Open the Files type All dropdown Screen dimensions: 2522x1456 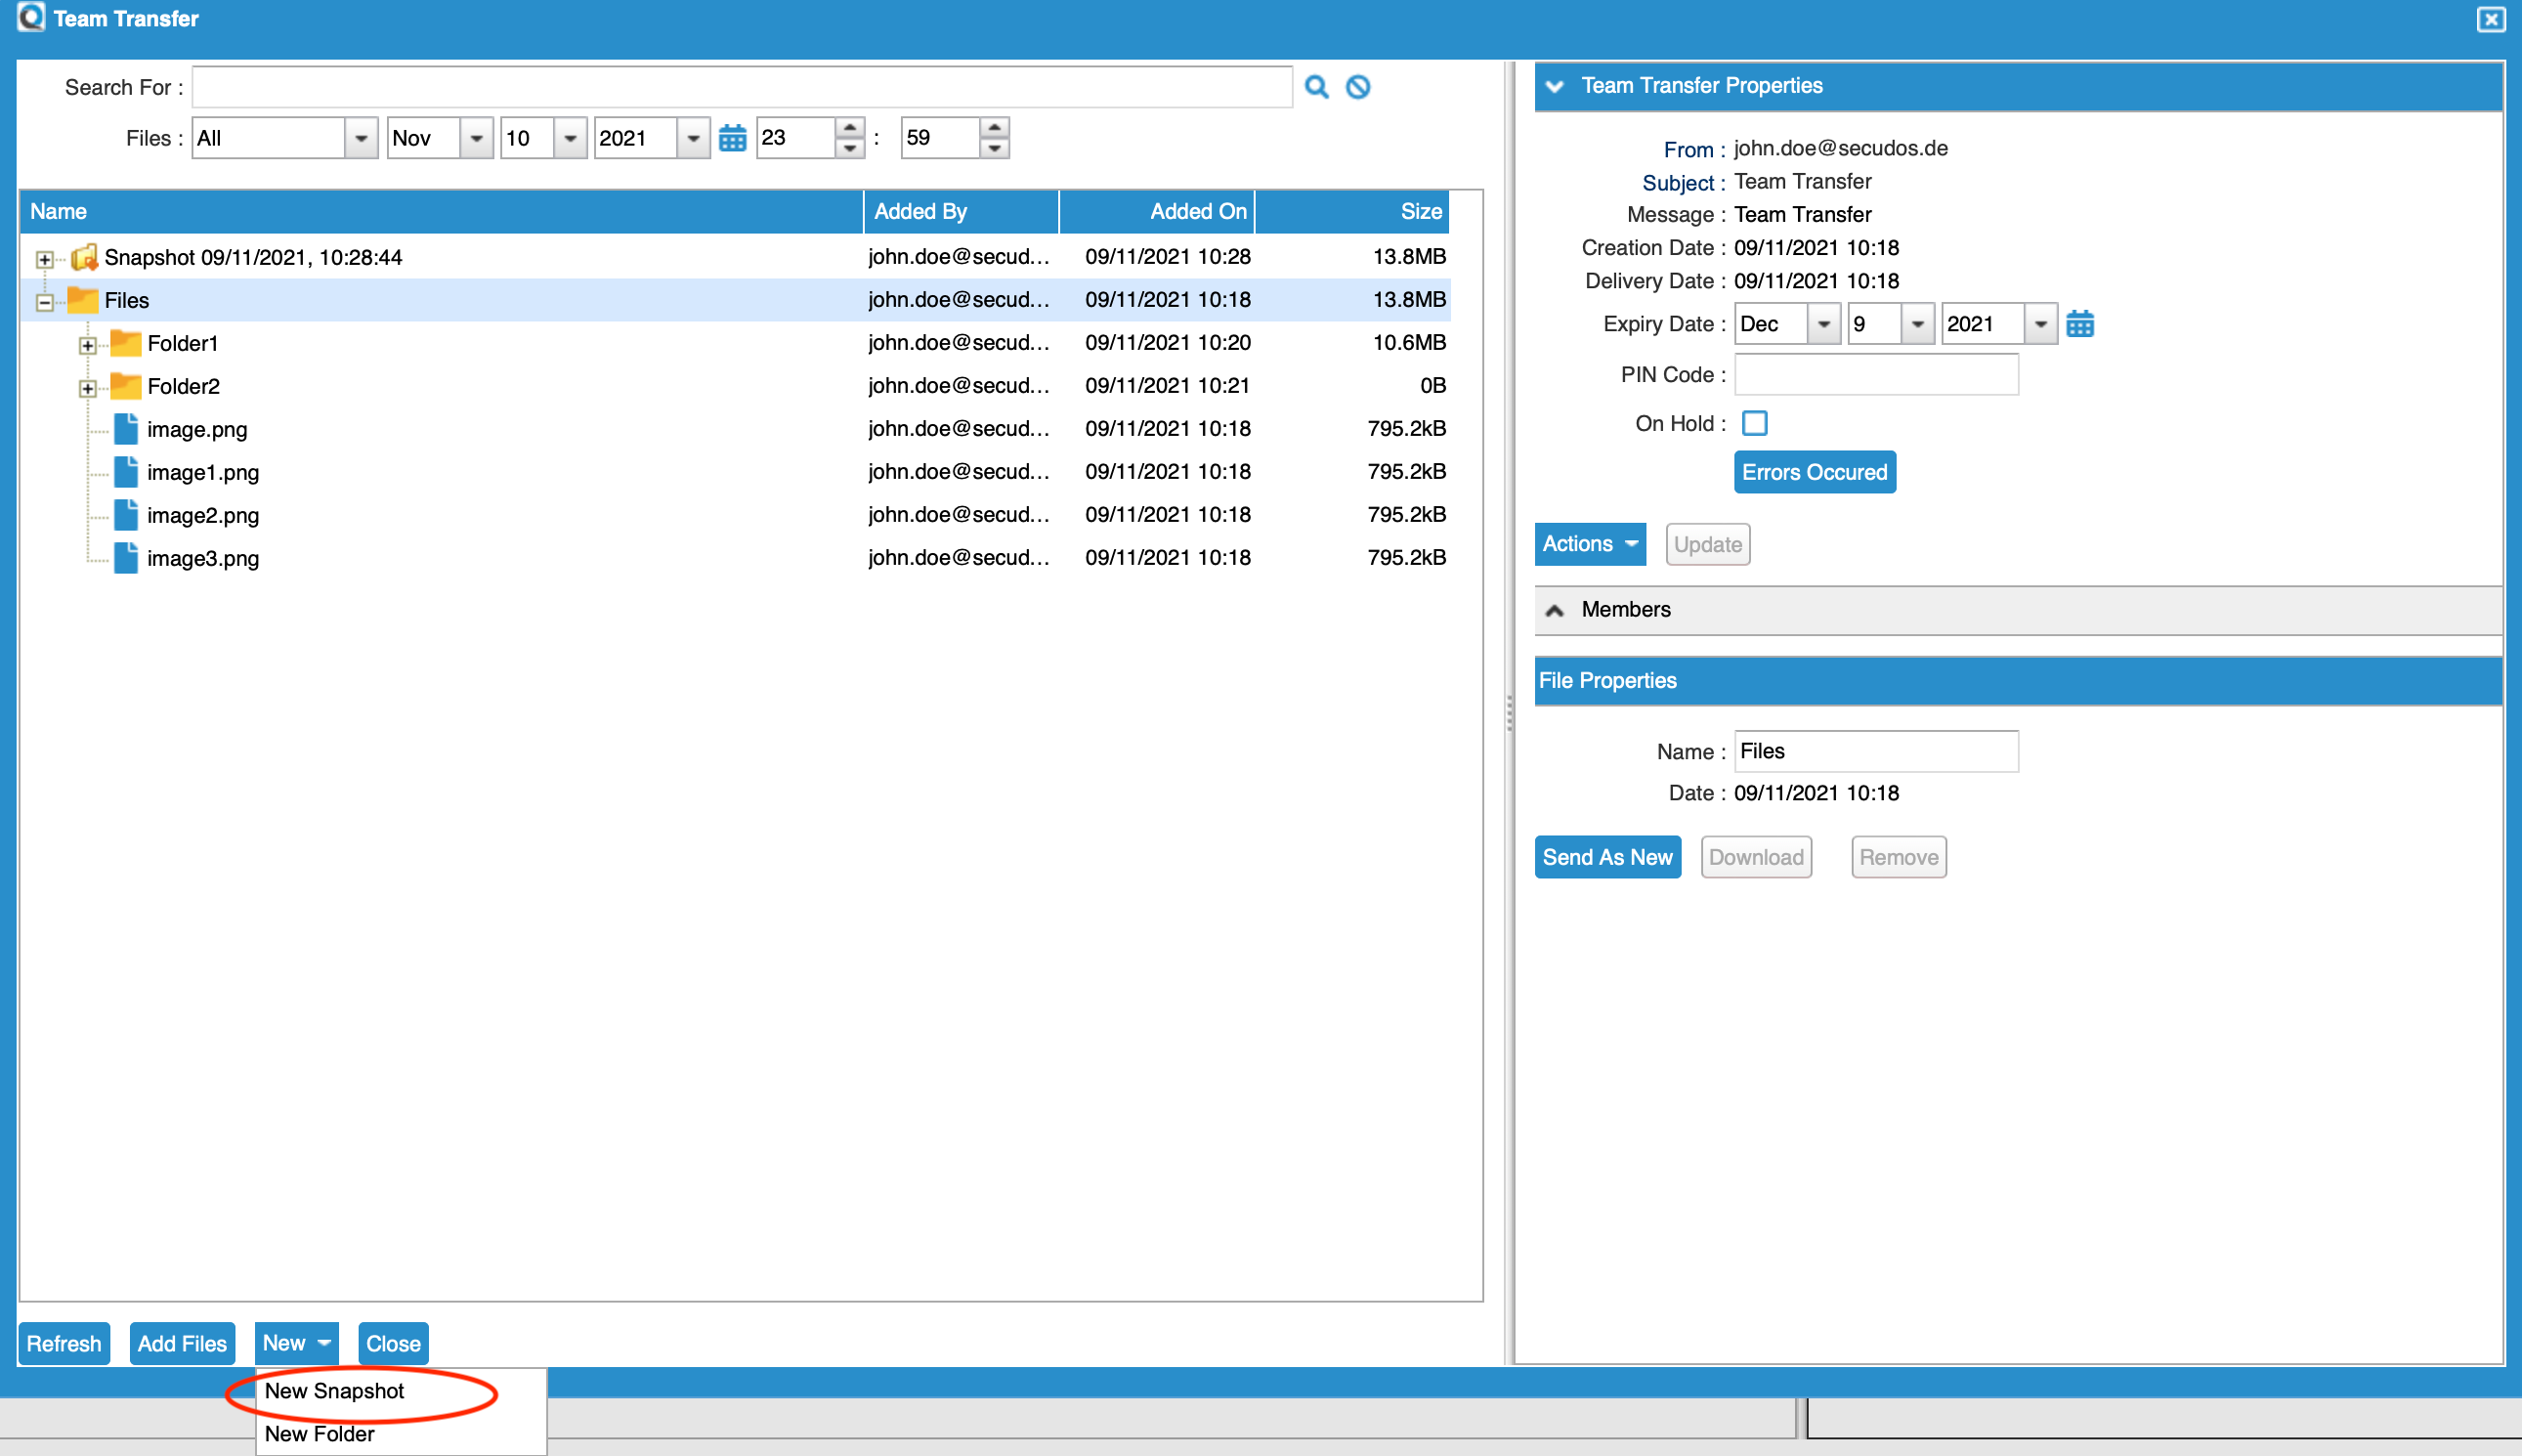pyautogui.click(x=360, y=138)
